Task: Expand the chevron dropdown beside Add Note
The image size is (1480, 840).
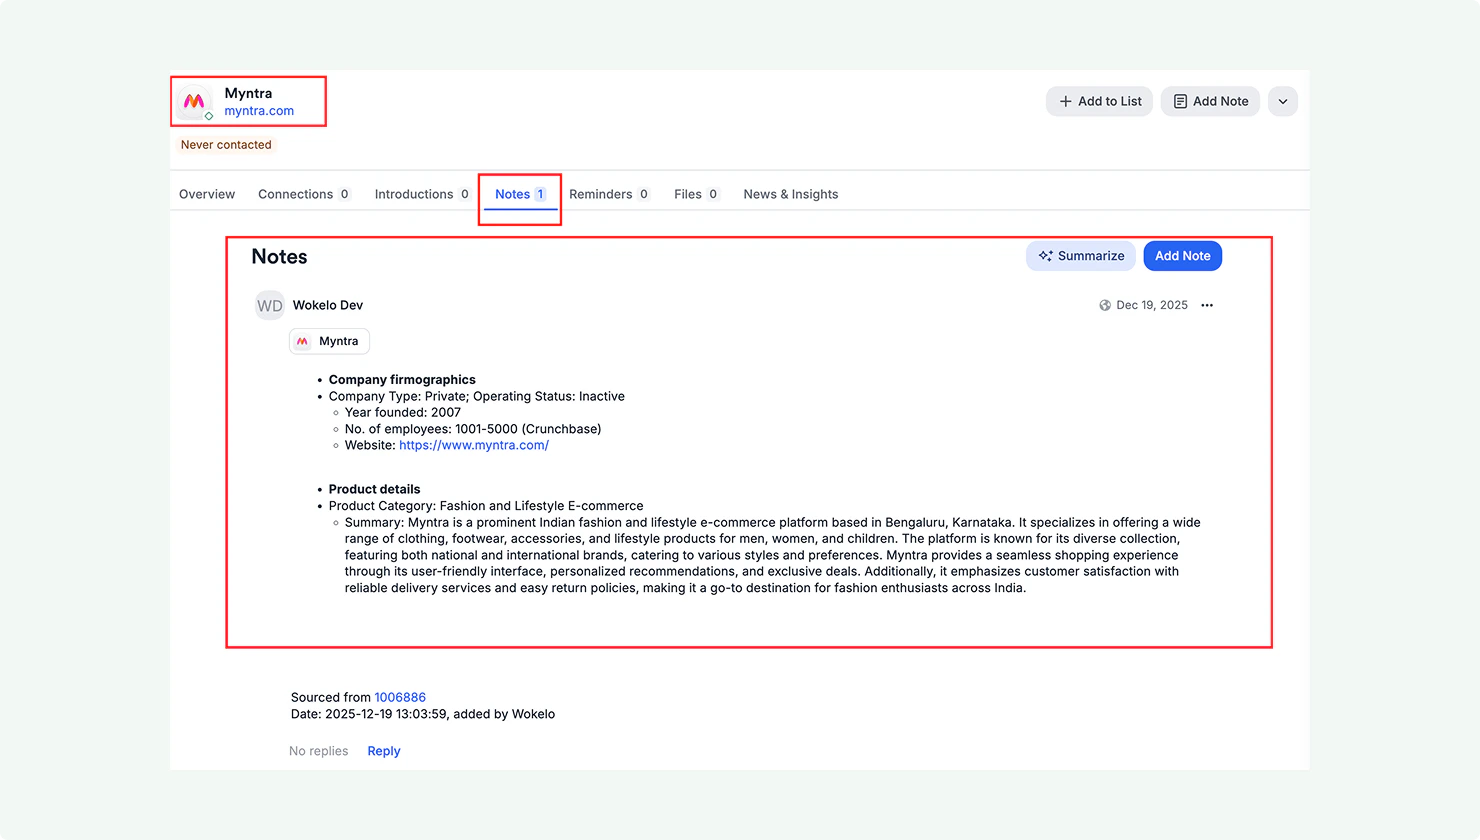Action: click(1283, 101)
